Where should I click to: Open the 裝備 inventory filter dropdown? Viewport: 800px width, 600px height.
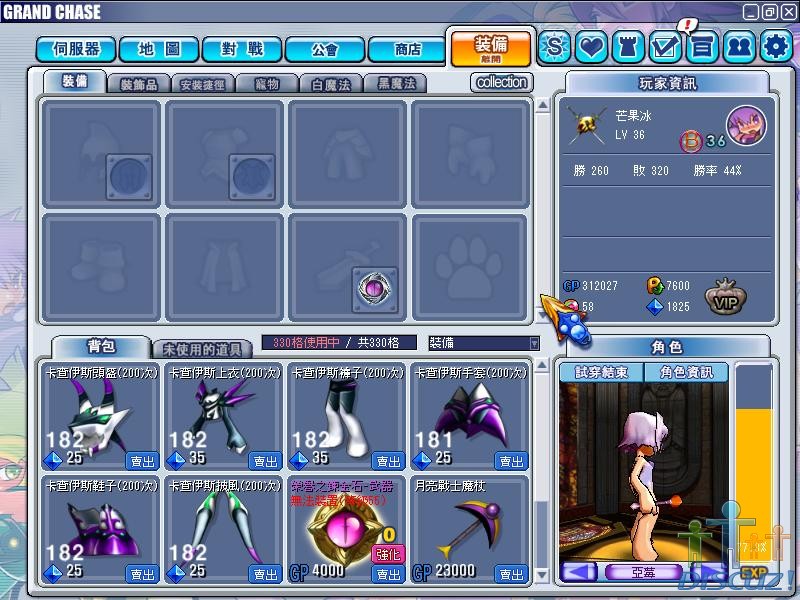[483, 343]
